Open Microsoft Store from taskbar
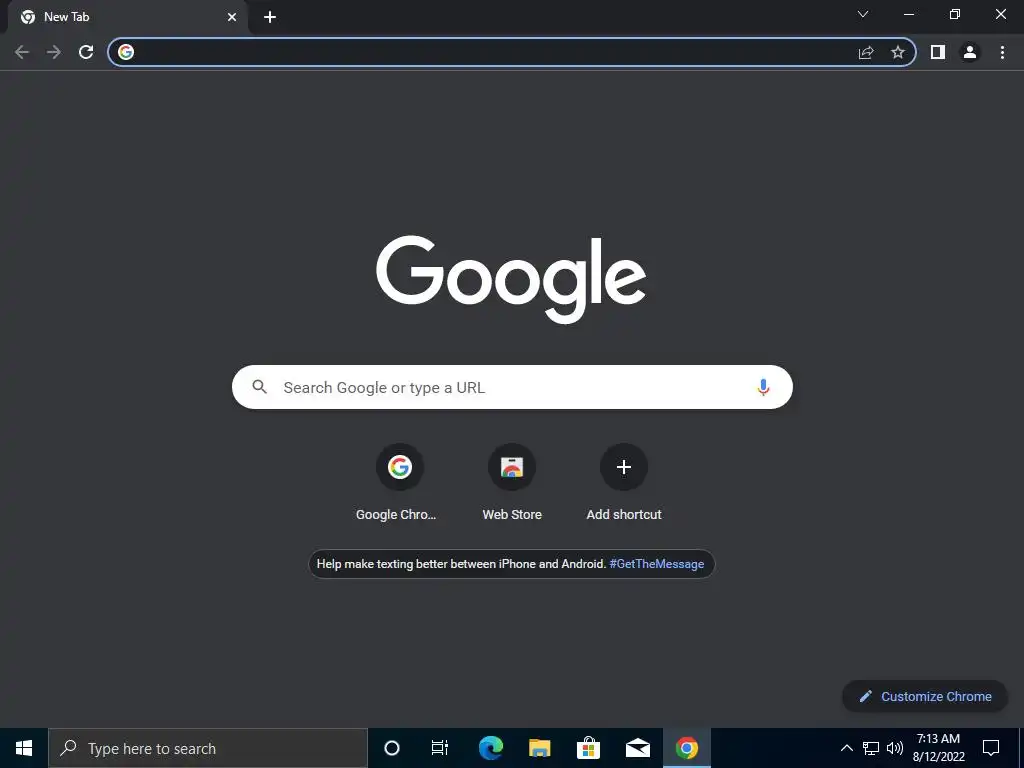 pyautogui.click(x=588, y=748)
